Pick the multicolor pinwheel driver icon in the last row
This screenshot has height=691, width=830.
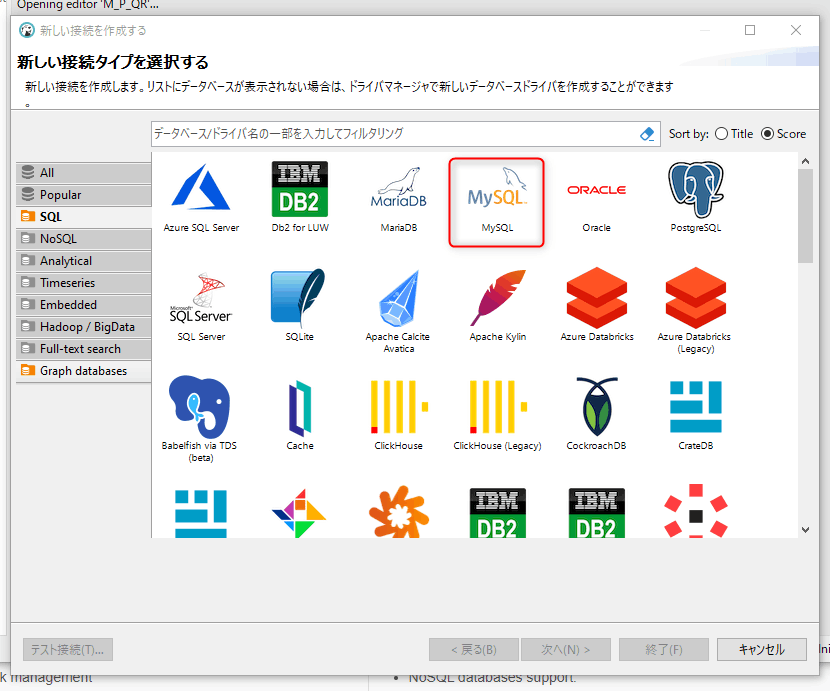(x=299, y=514)
